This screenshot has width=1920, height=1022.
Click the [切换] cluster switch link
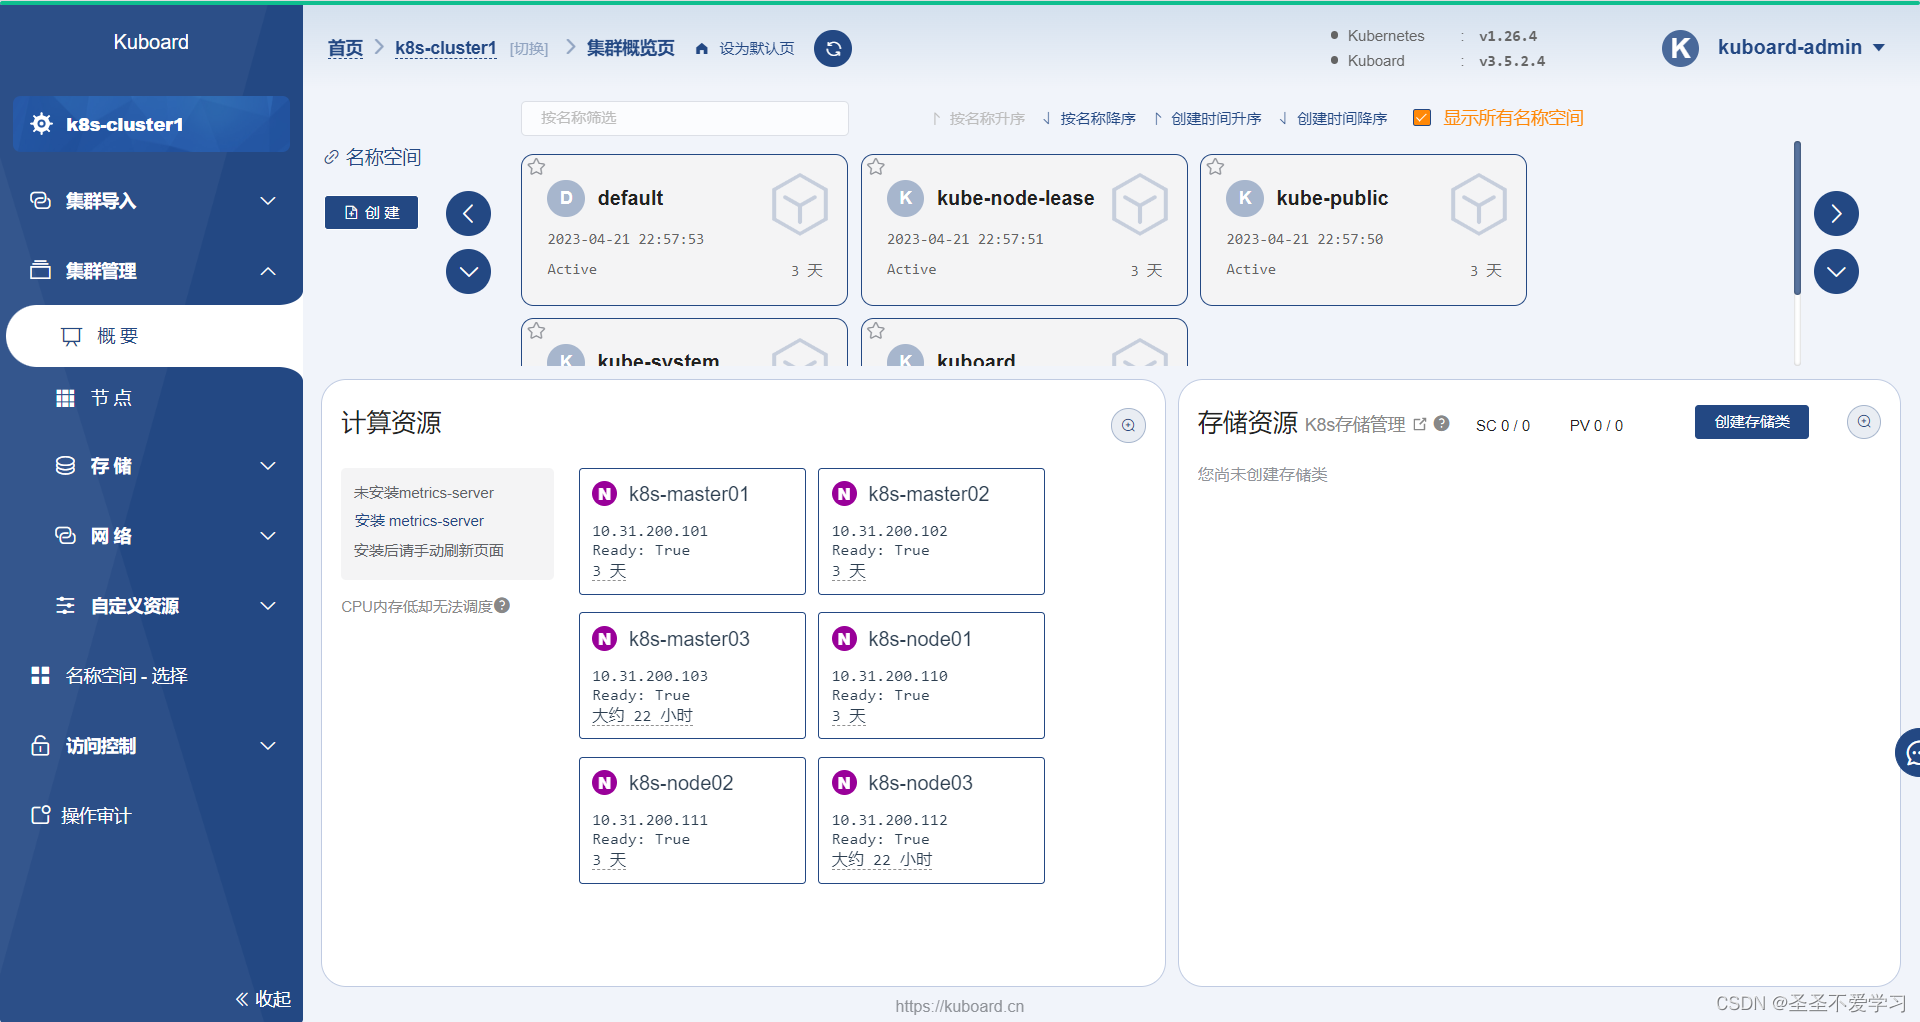529,49
